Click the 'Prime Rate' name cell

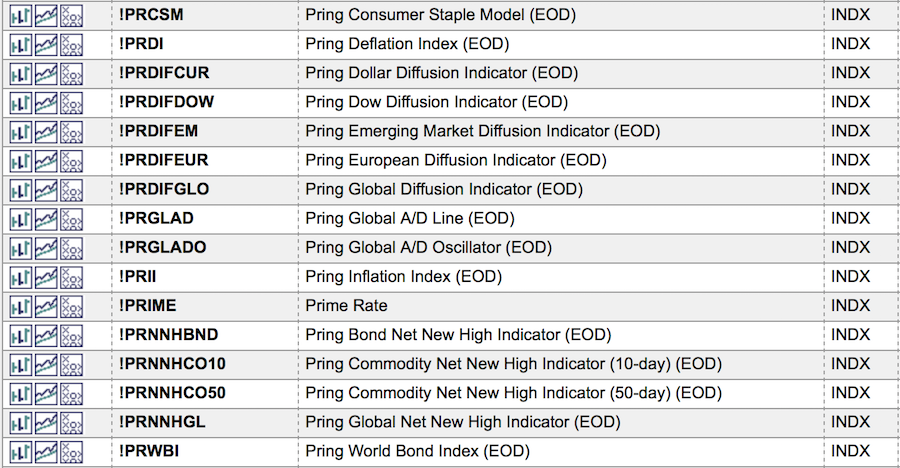(346, 306)
